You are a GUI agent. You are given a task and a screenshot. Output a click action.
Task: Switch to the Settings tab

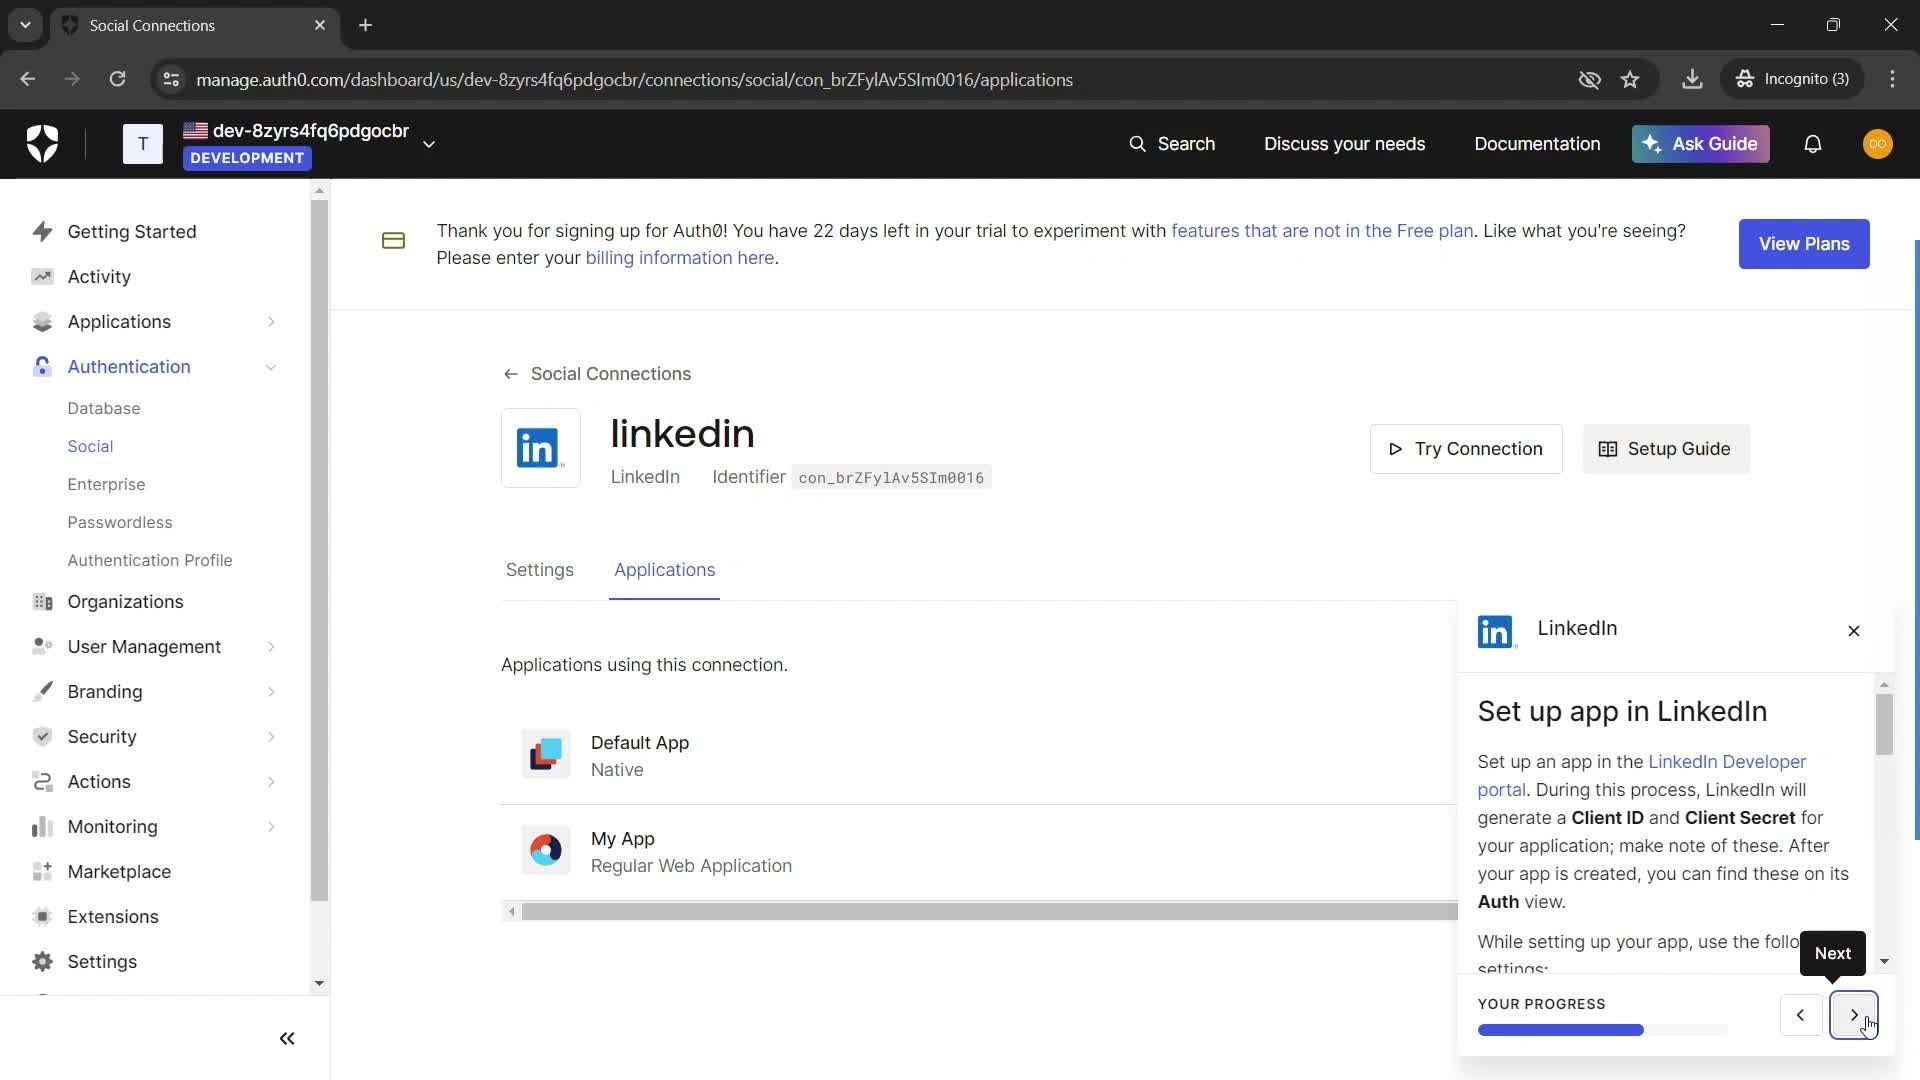tap(539, 570)
